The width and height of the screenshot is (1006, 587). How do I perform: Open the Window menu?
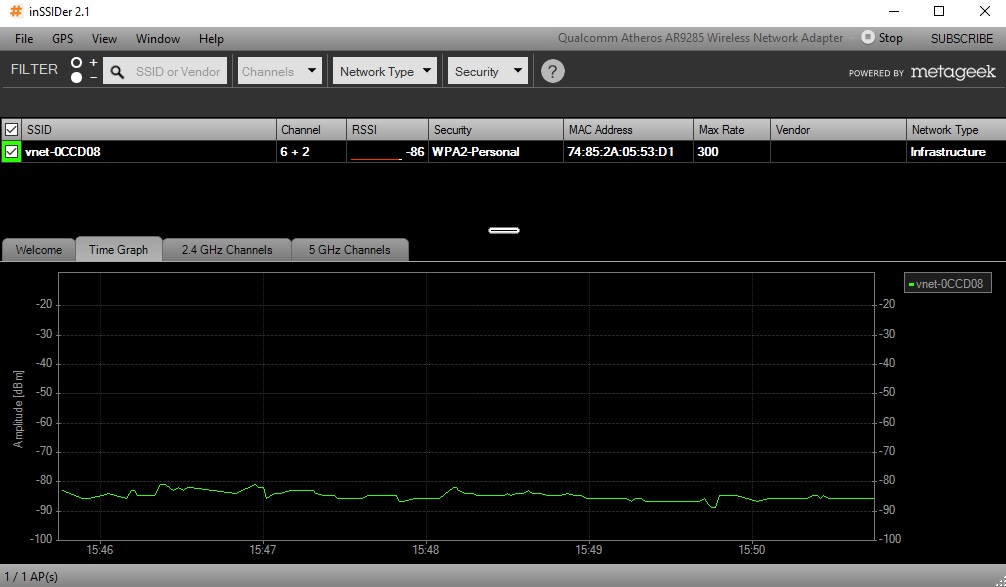tap(158, 38)
